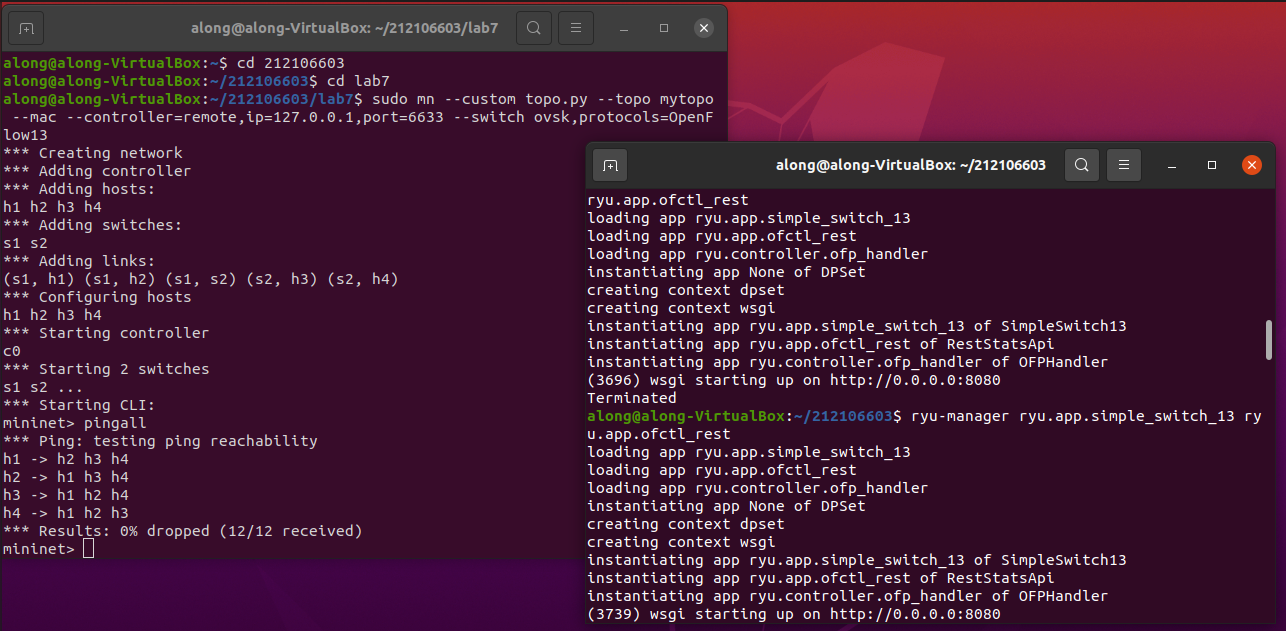Viewport: 1286px width, 631px height.
Task: Click the '*** Adding hosts:' line
Action: coord(79,189)
